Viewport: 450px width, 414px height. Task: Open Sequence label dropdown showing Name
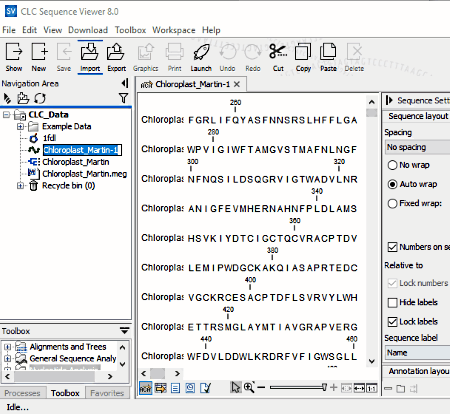[417, 352]
